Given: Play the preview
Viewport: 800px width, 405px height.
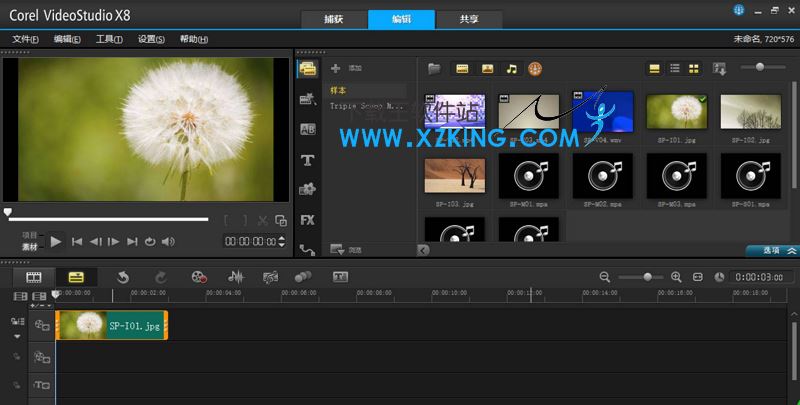Looking at the screenshot, I should (56, 241).
